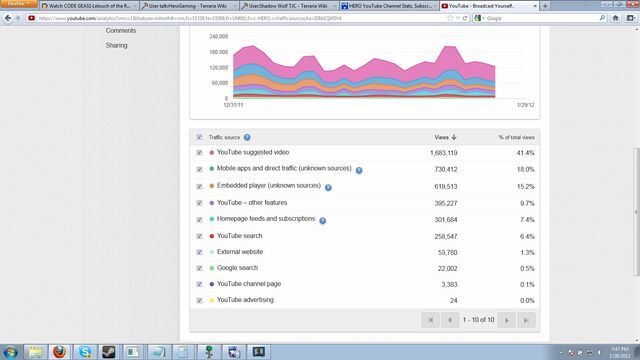Go to next page of table
This screenshot has width=640, height=360.
point(507,320)
